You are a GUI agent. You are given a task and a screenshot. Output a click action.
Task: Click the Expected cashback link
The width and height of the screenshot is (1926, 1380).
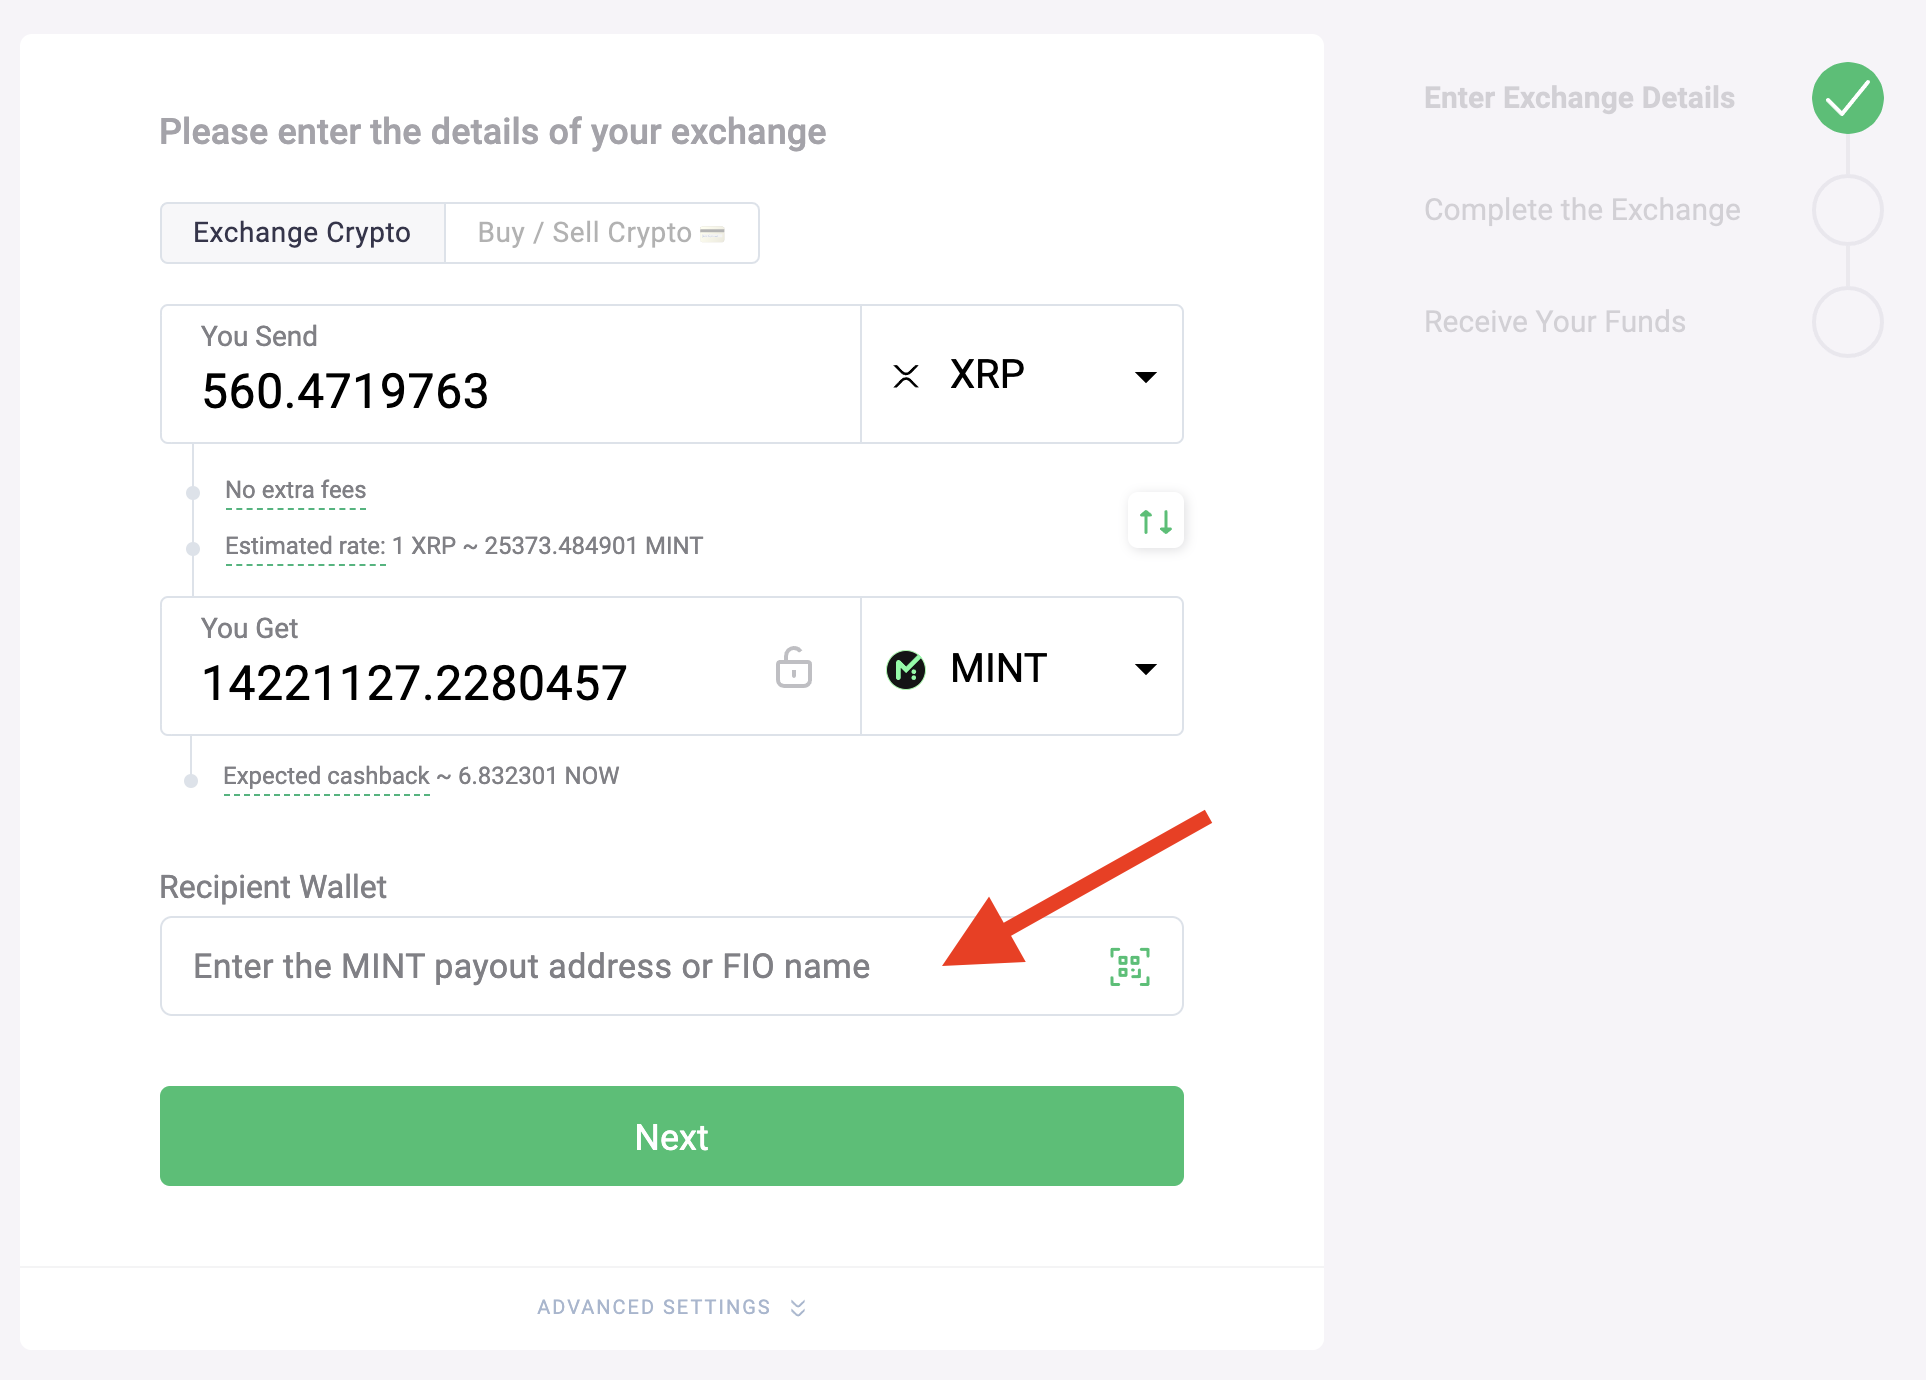point(326,776)
